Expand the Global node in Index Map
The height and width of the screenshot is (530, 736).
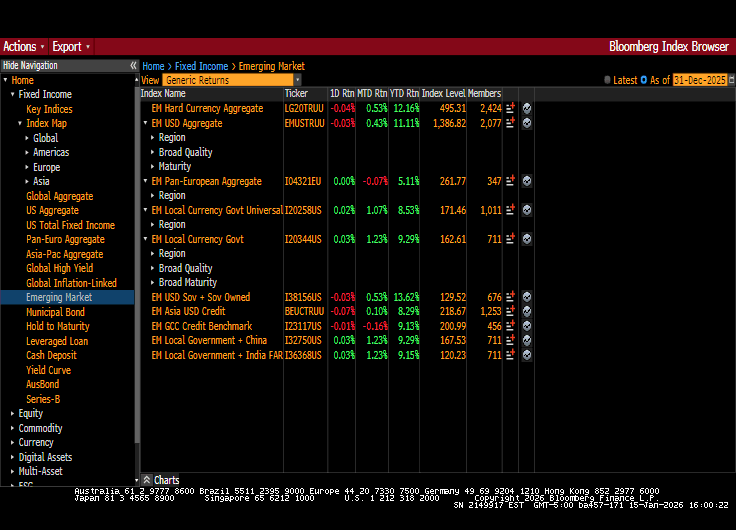pos(27,138)
